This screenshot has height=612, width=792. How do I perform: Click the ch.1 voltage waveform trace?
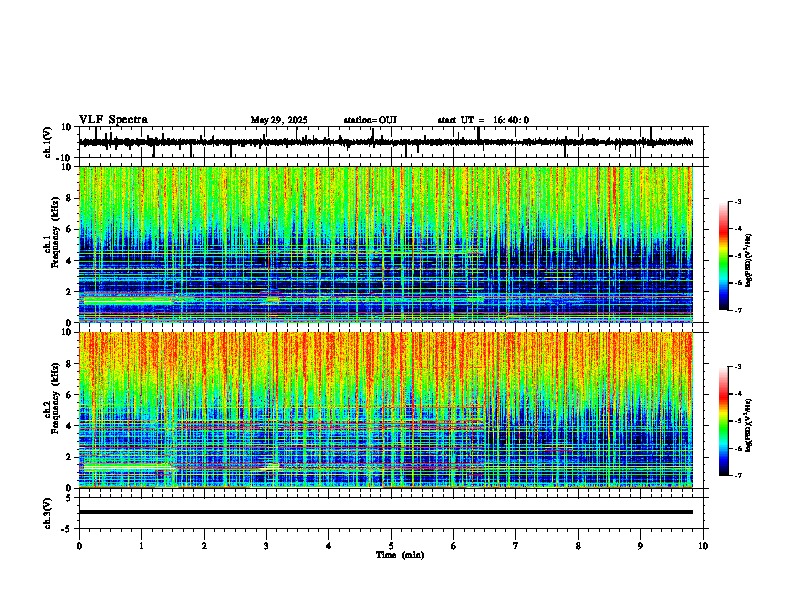point(385,142)
